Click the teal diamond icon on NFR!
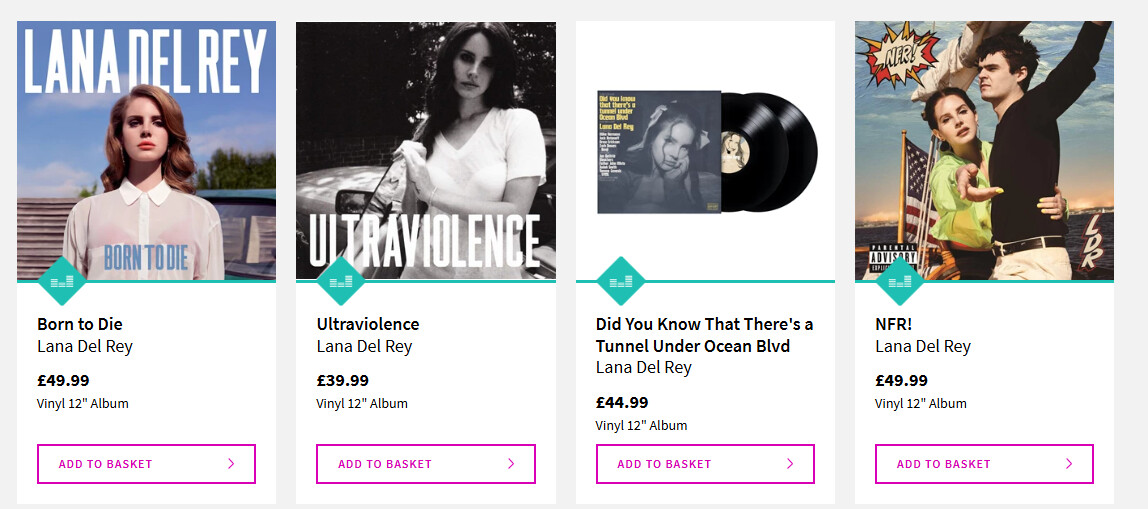The width and height of the screenshot is (1148, 509). (900, 281)
